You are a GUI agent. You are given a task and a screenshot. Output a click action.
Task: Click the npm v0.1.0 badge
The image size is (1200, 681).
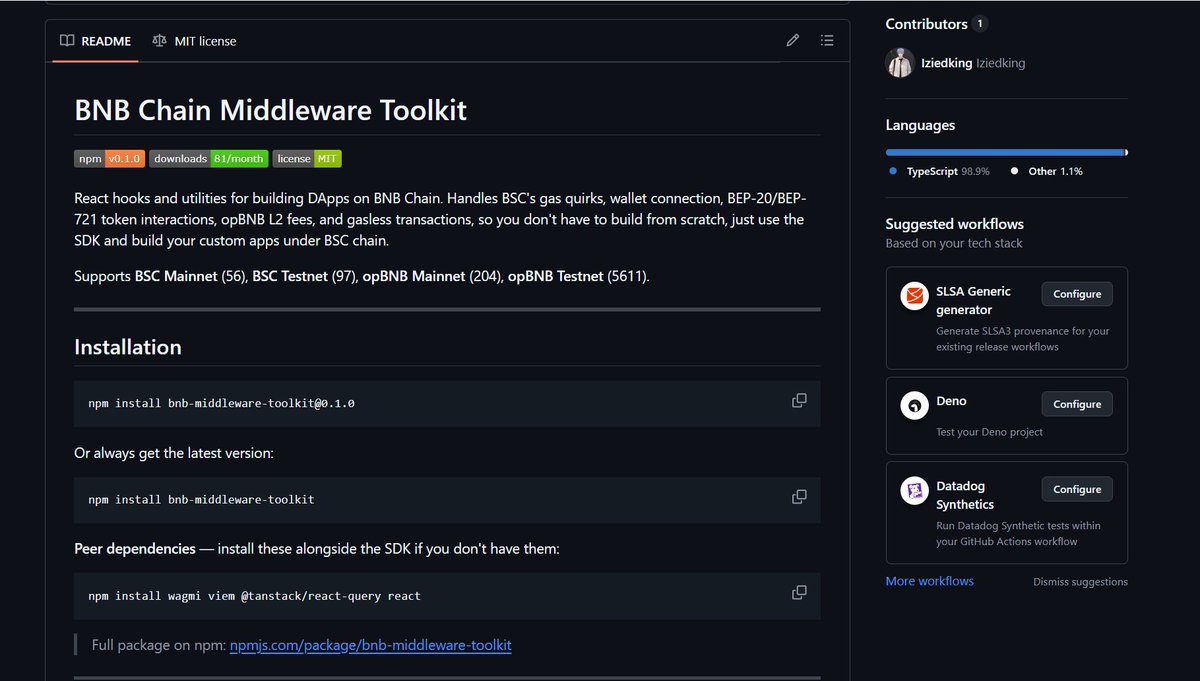coord(110,158)
